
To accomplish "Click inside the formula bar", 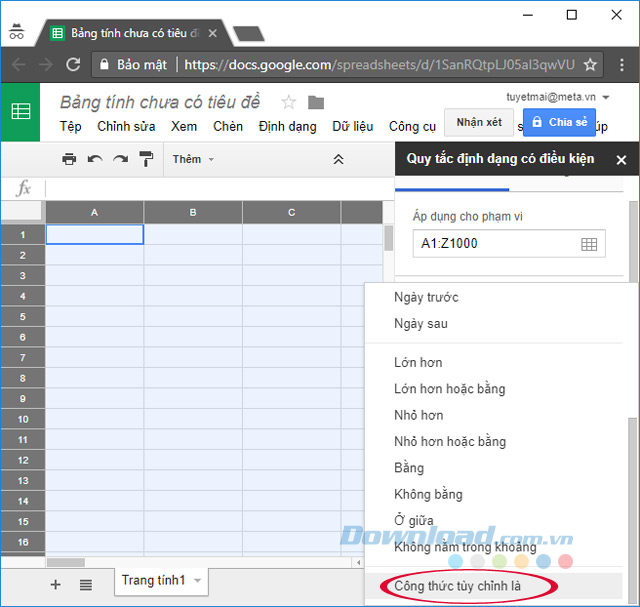I will pos(220,189).
